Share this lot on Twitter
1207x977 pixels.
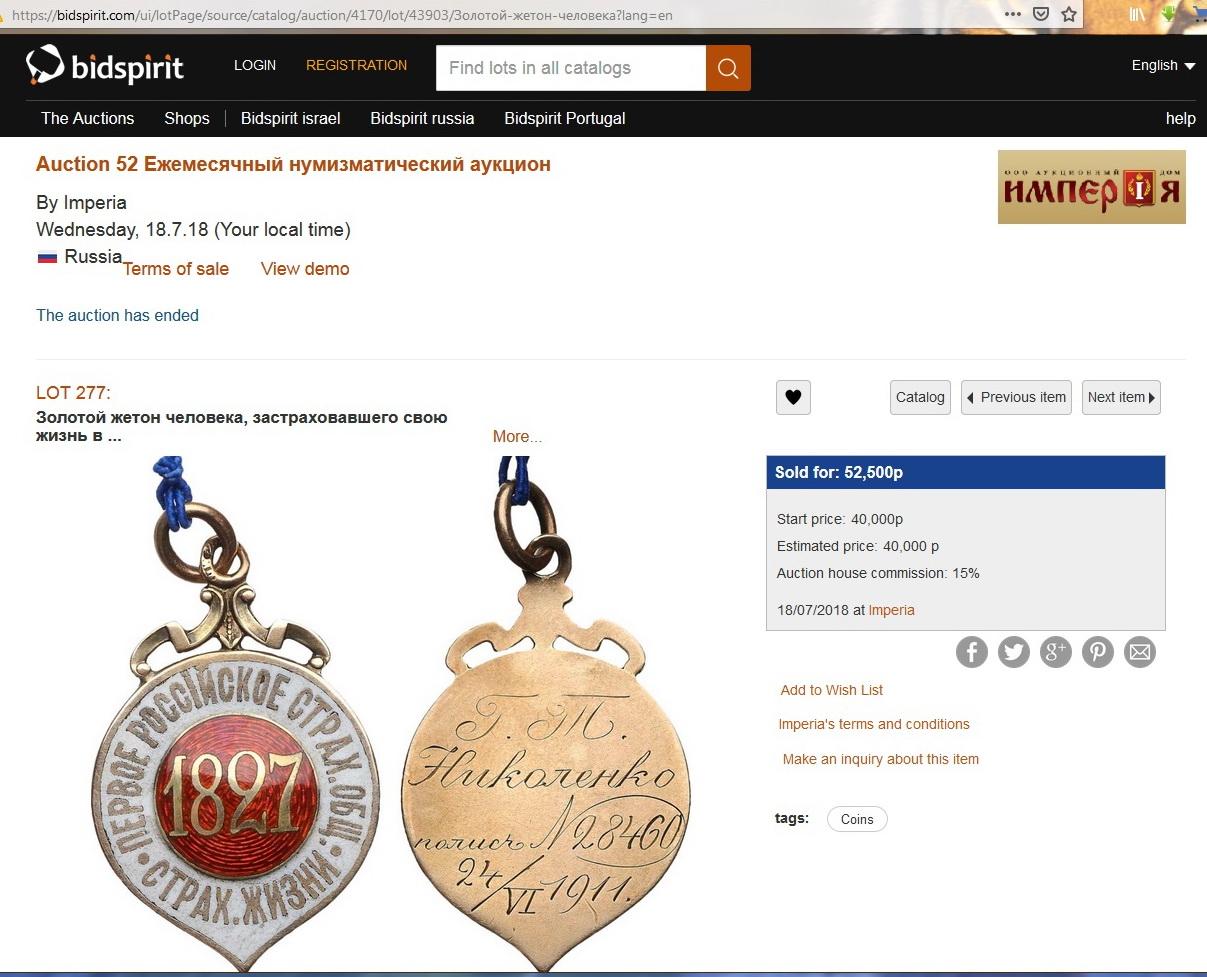click(1013, 653)
